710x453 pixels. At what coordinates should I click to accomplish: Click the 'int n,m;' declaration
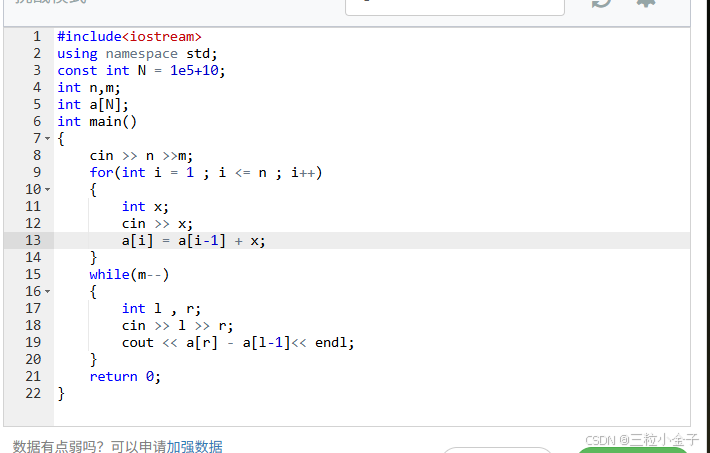tap(89, 87)
